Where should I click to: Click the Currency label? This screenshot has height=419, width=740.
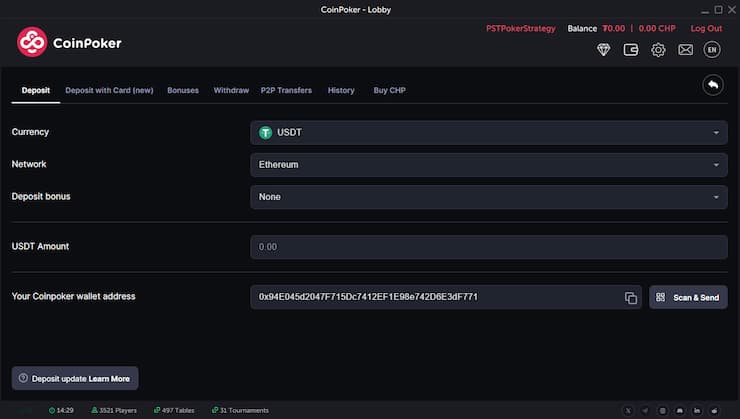[30, 132]
